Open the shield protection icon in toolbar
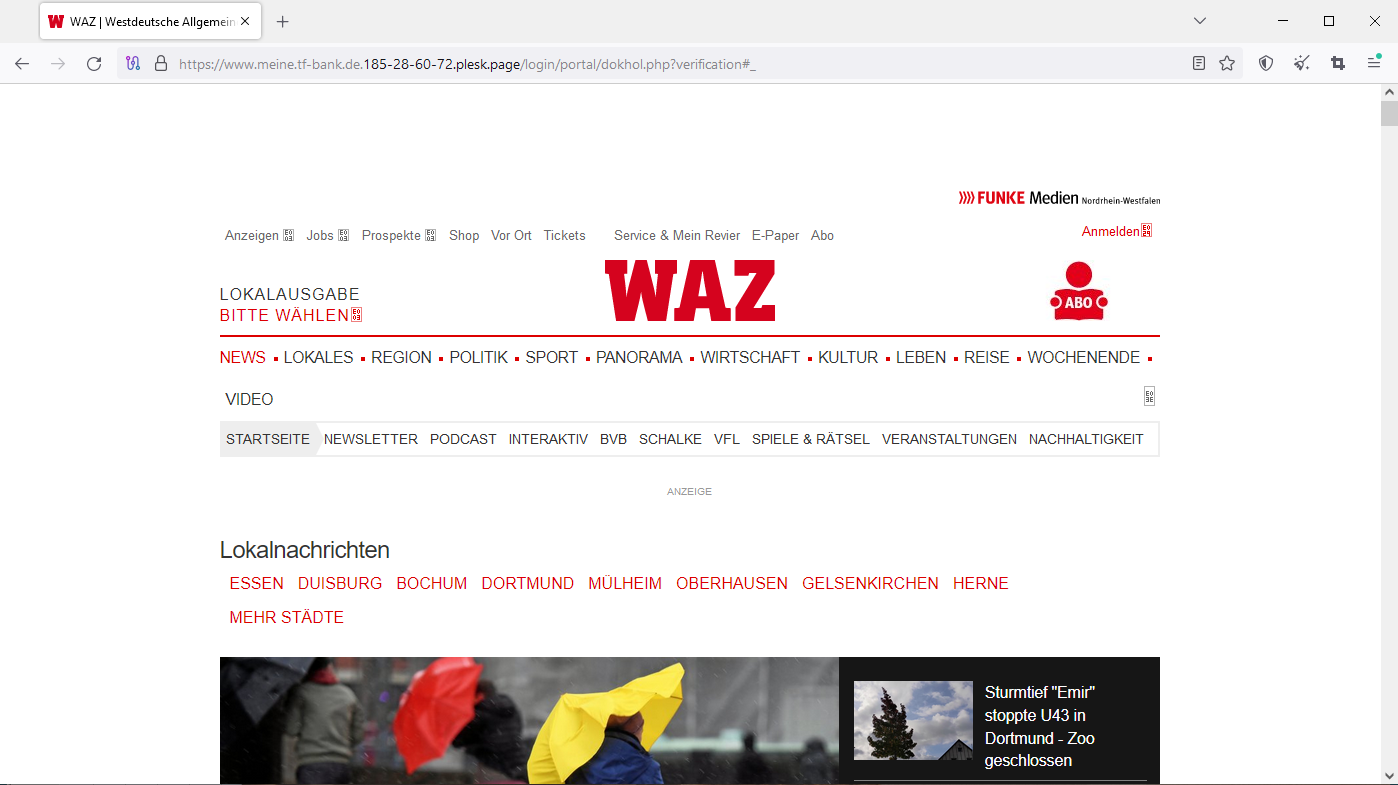 tap(1266, 63)
